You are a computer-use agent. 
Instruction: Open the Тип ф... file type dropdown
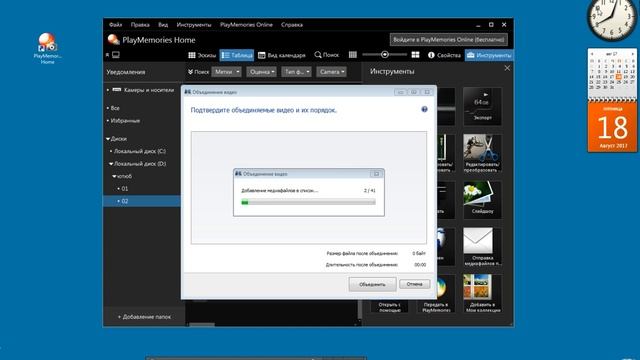(296, 72)
